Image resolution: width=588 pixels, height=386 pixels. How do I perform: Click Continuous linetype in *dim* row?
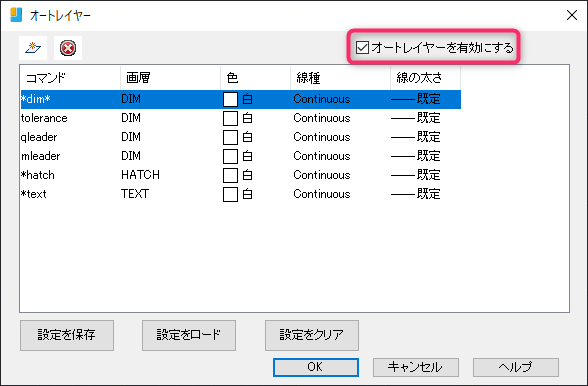point(322,99)
